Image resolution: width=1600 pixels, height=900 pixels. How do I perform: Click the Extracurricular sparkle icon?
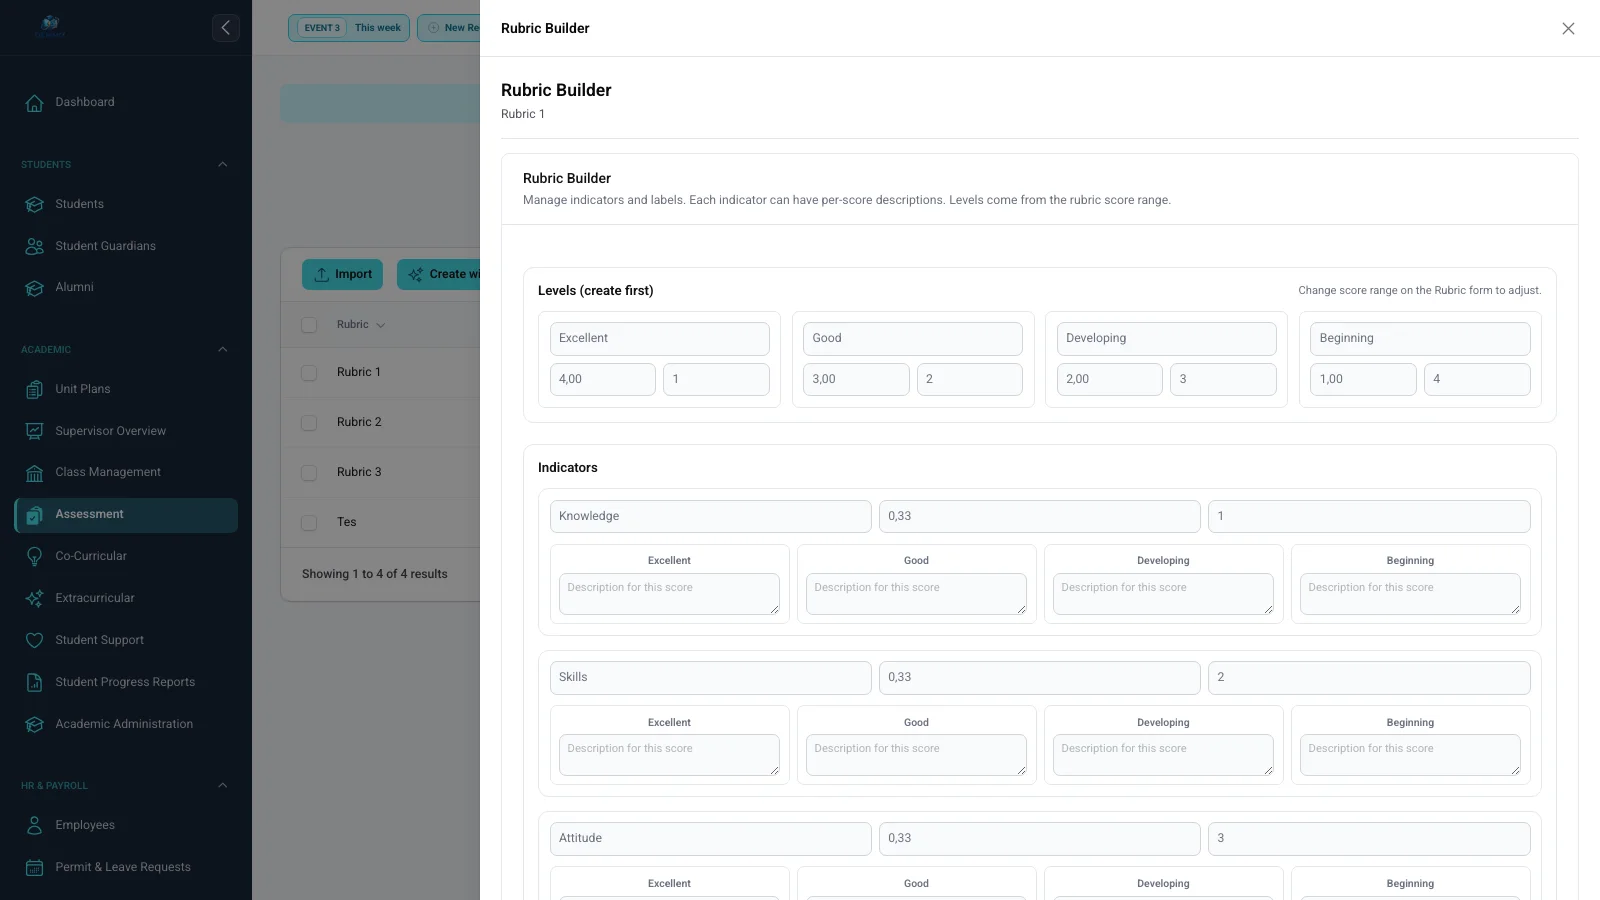coord(34,598)
